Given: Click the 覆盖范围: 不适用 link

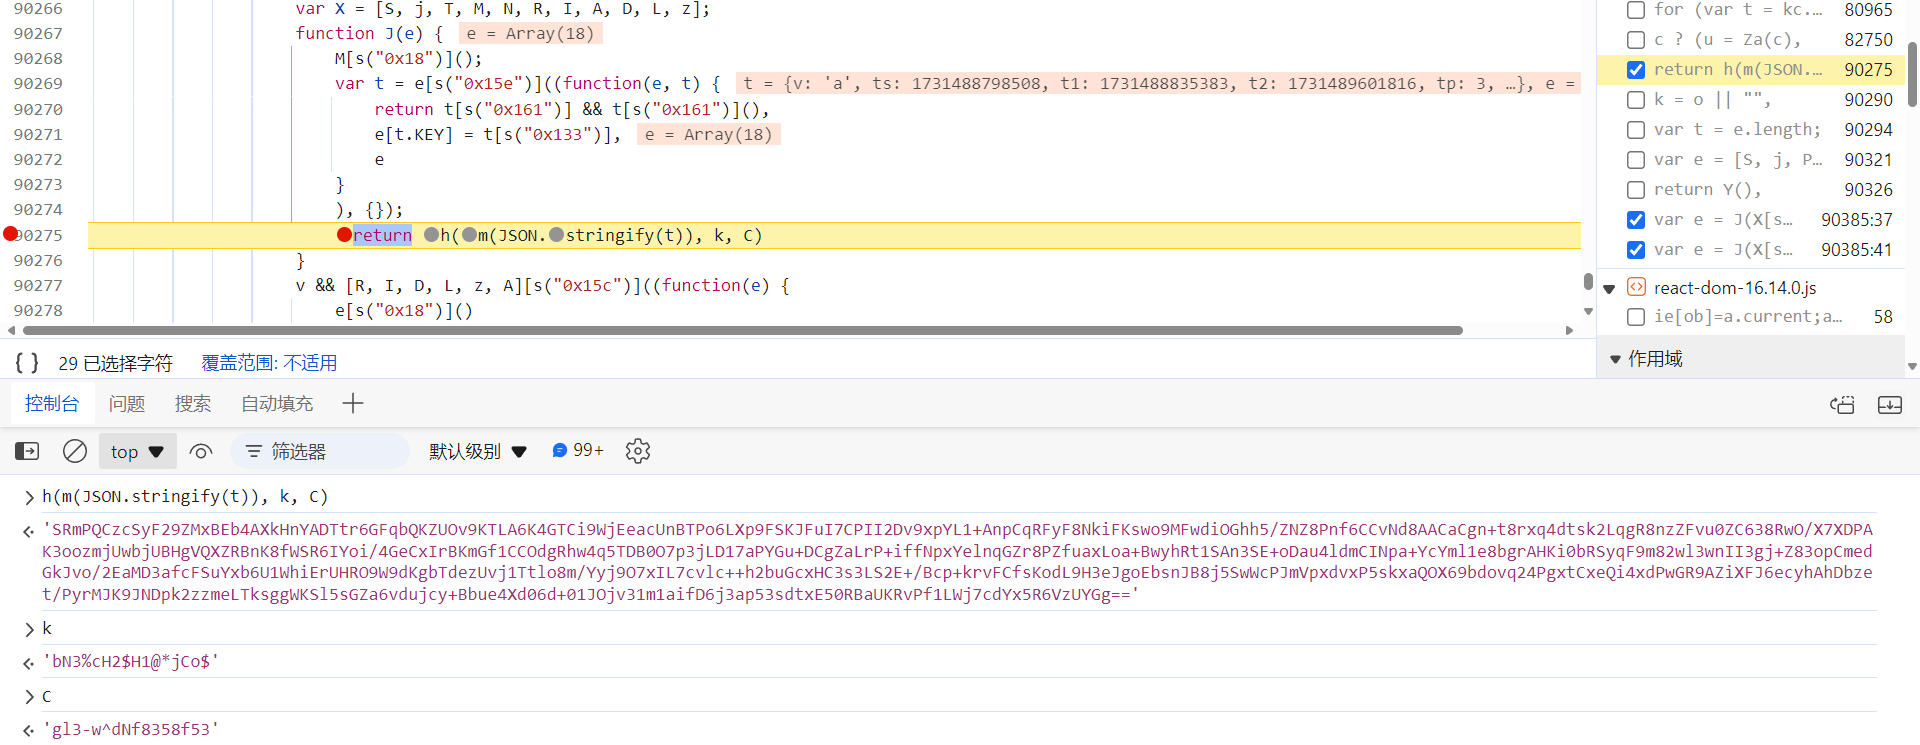Looking at the screenshot, I should click(x=269, y=362).
